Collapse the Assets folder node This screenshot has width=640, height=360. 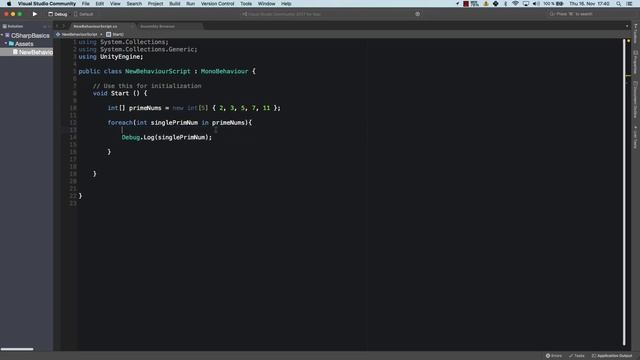[6, 44]
